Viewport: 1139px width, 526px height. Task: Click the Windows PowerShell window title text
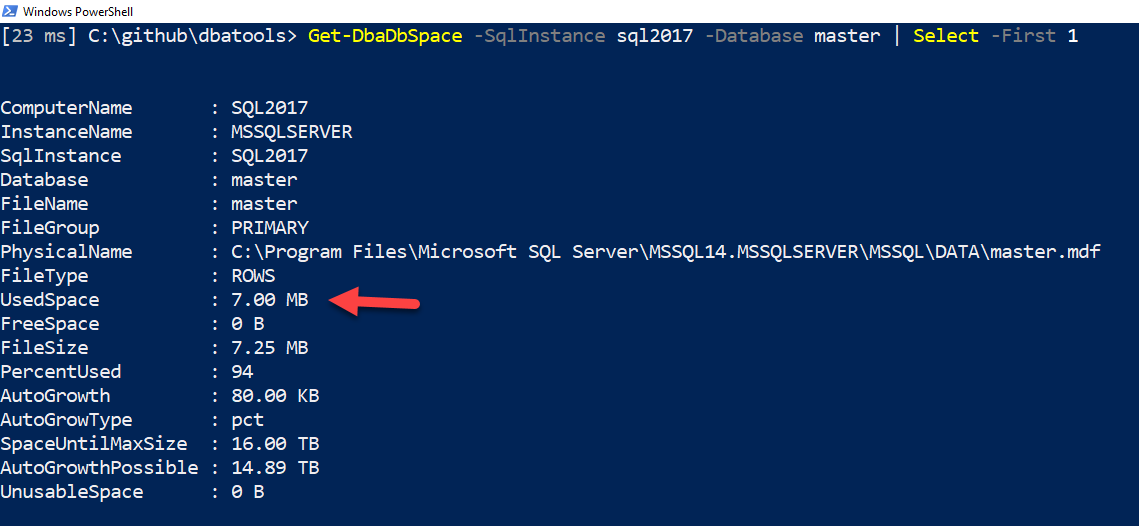[77, 11]
